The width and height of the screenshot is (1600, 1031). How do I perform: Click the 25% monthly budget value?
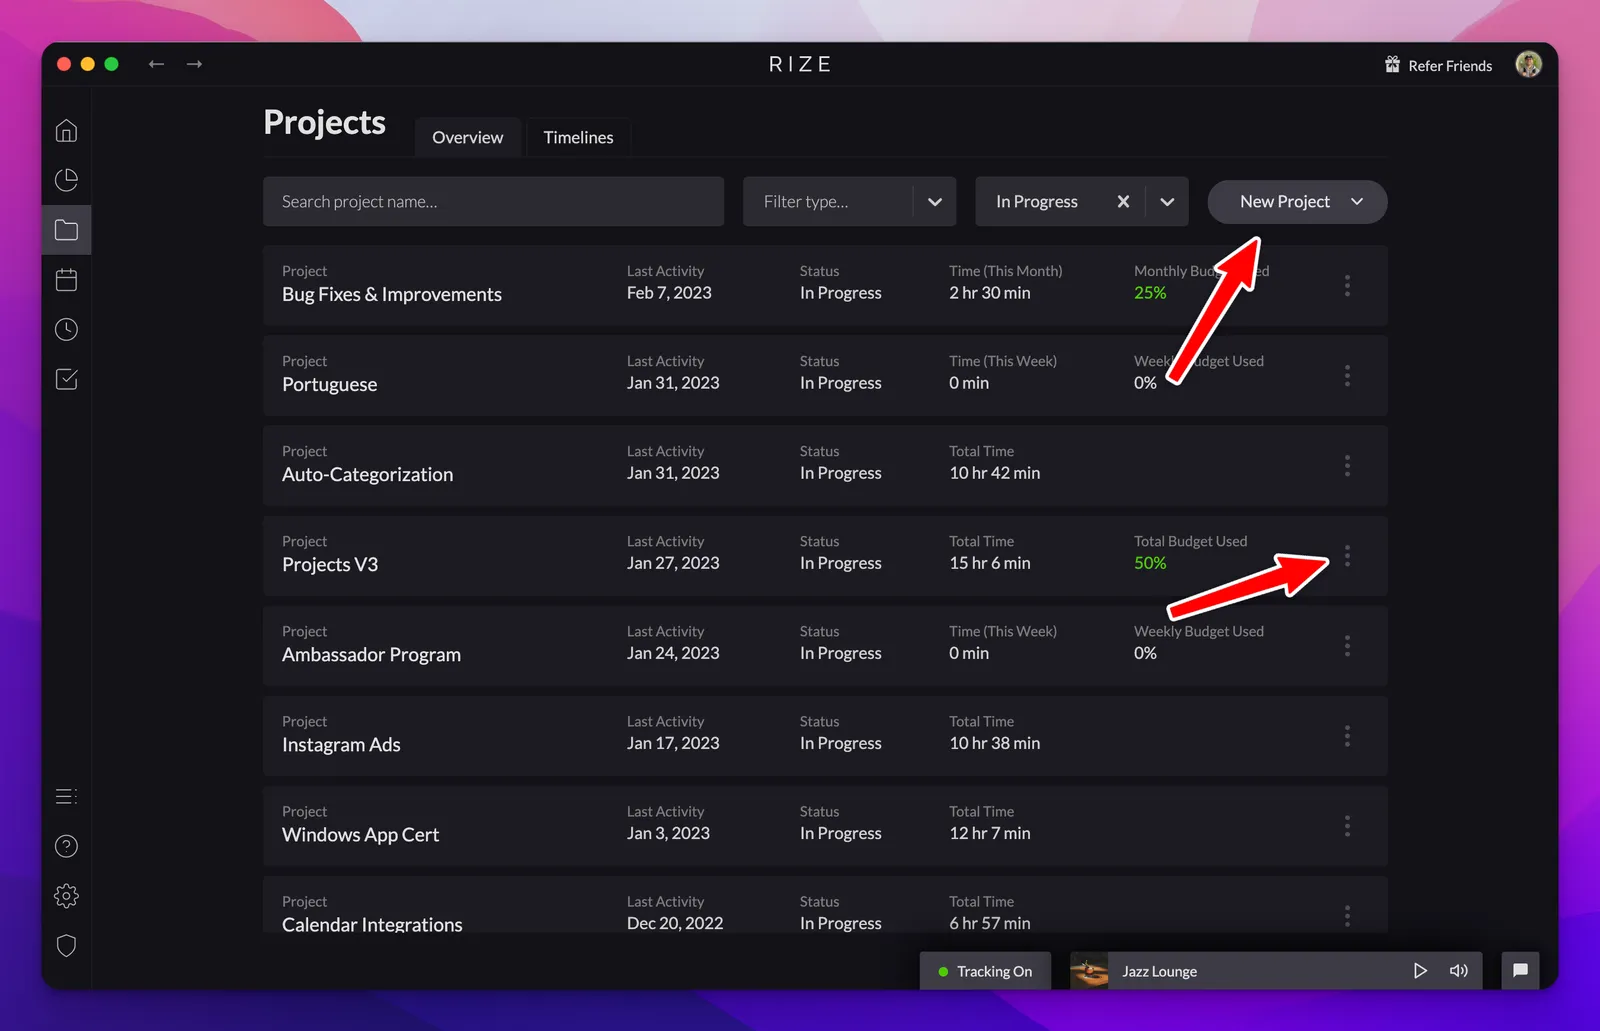(1150, 293)
